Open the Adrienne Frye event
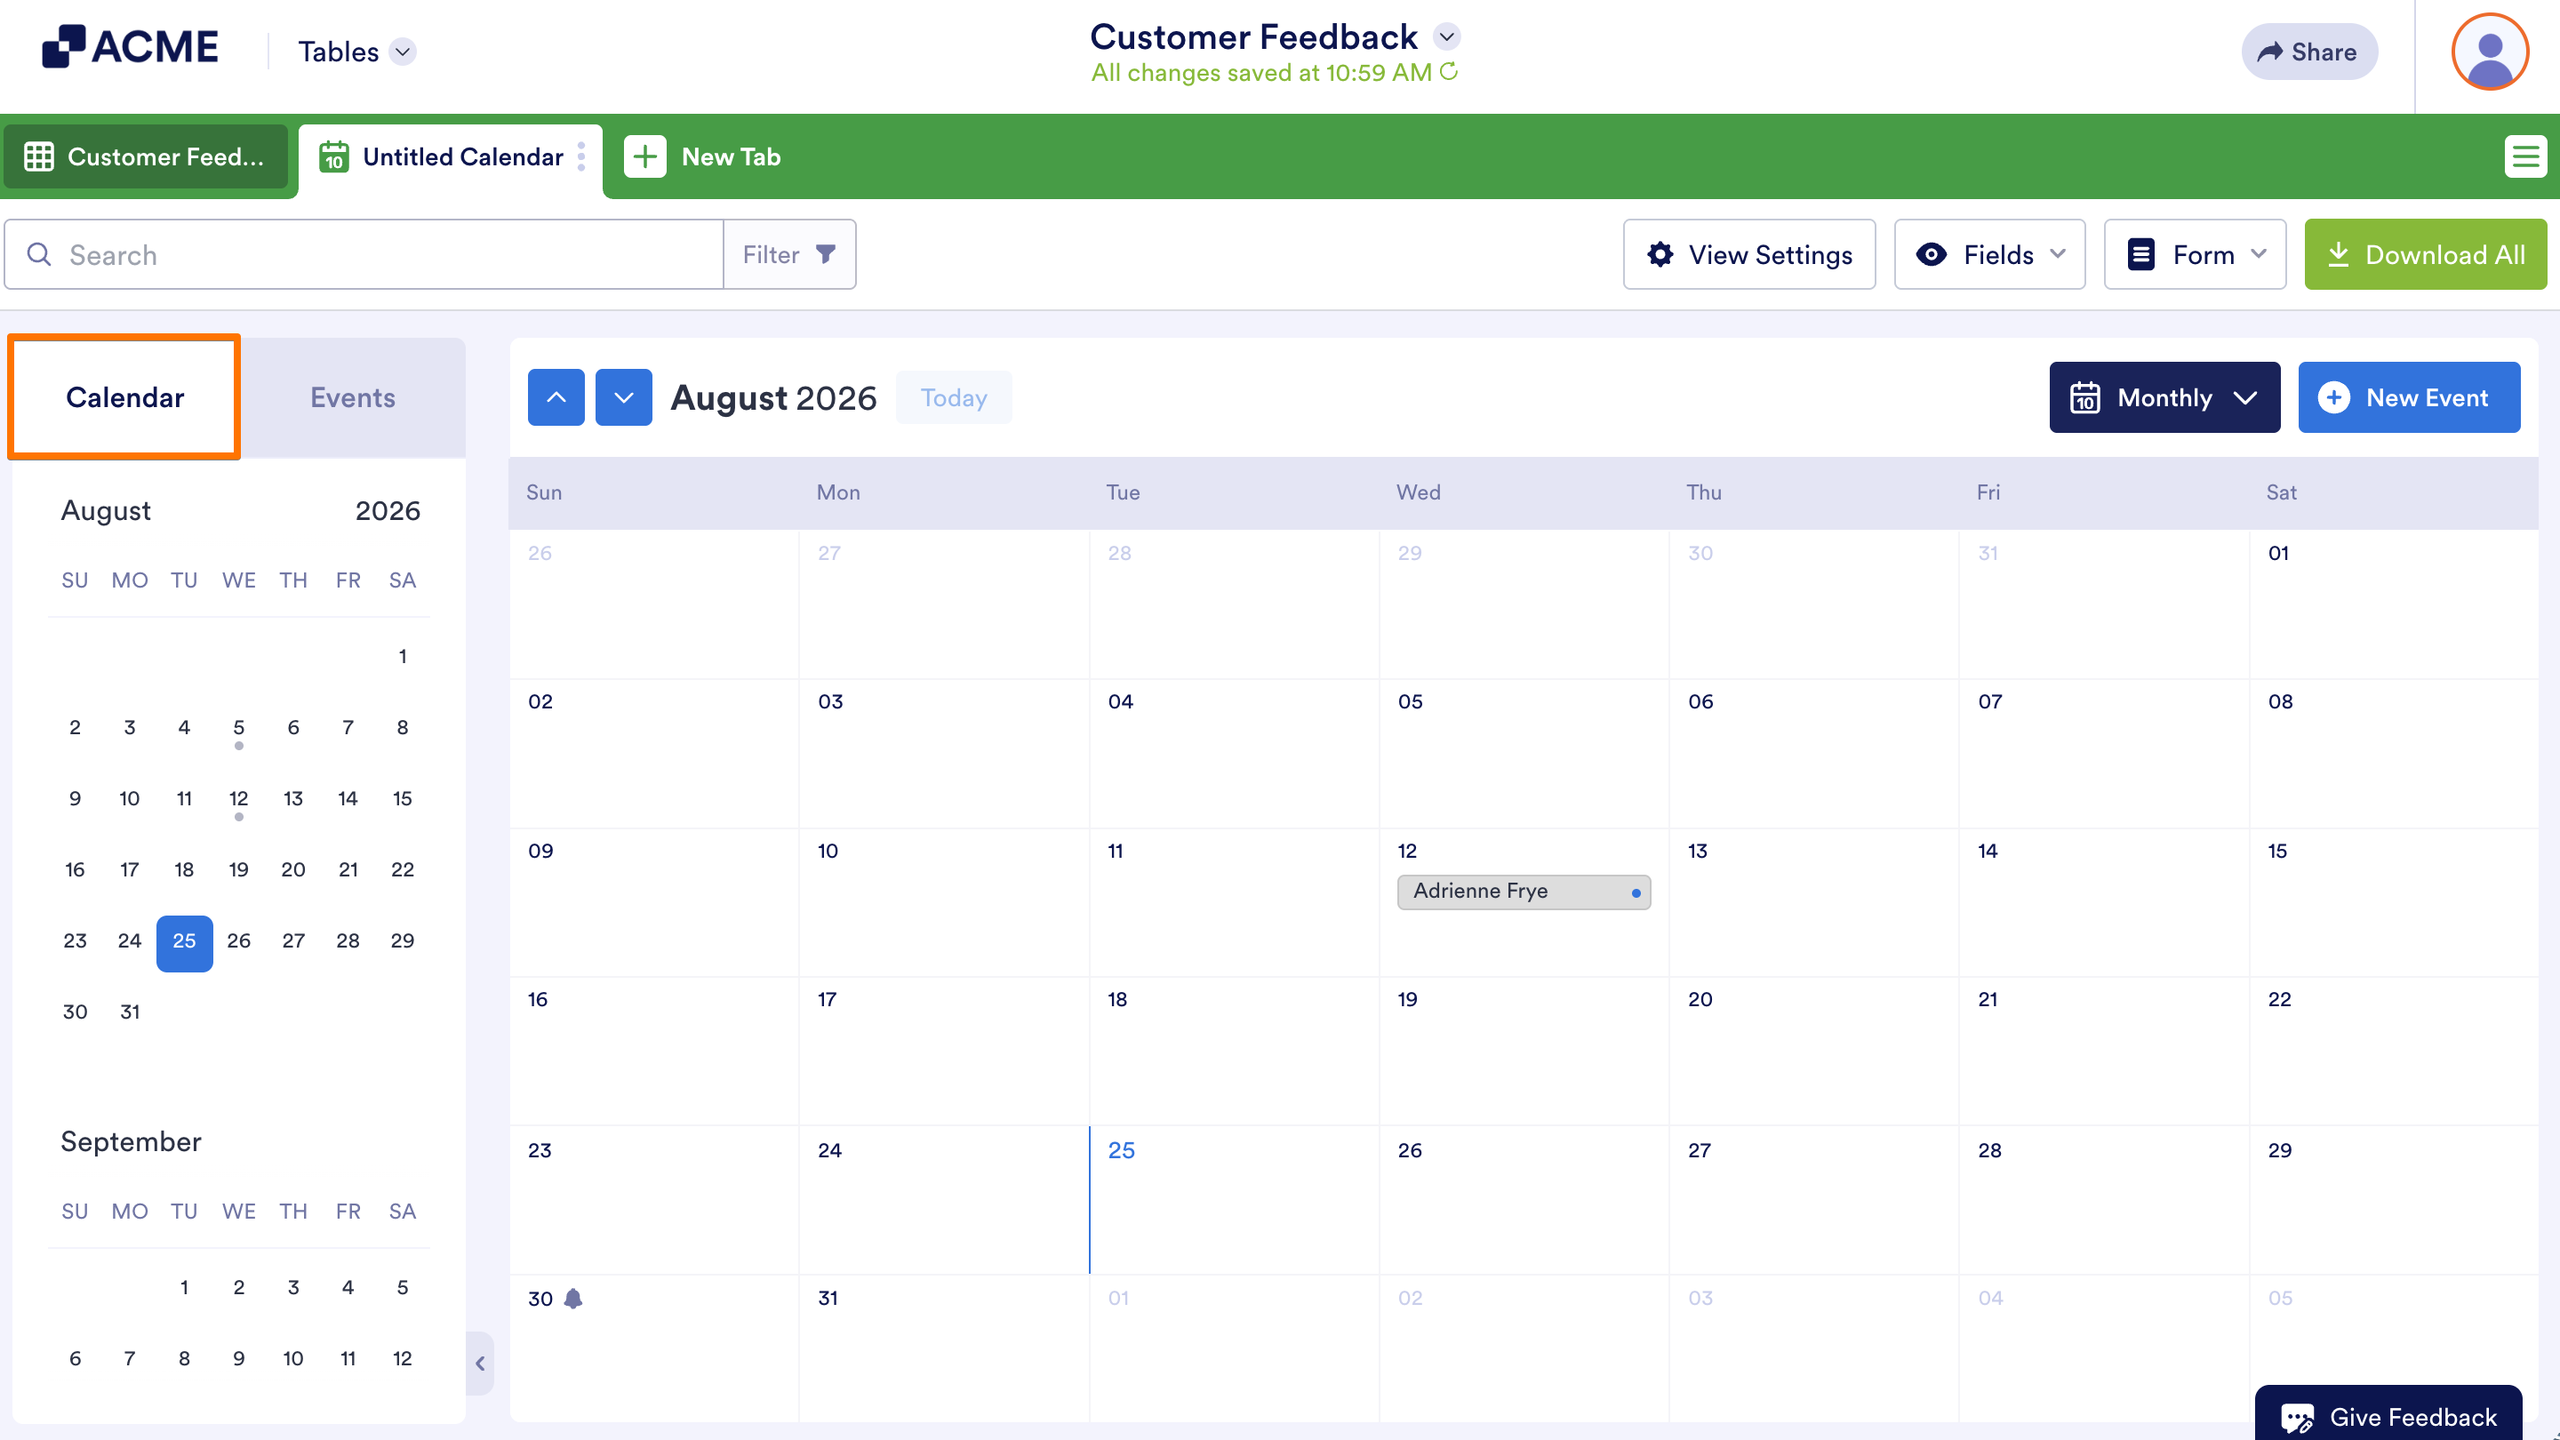The image size is (2560, 1440). pos(1524,891)
